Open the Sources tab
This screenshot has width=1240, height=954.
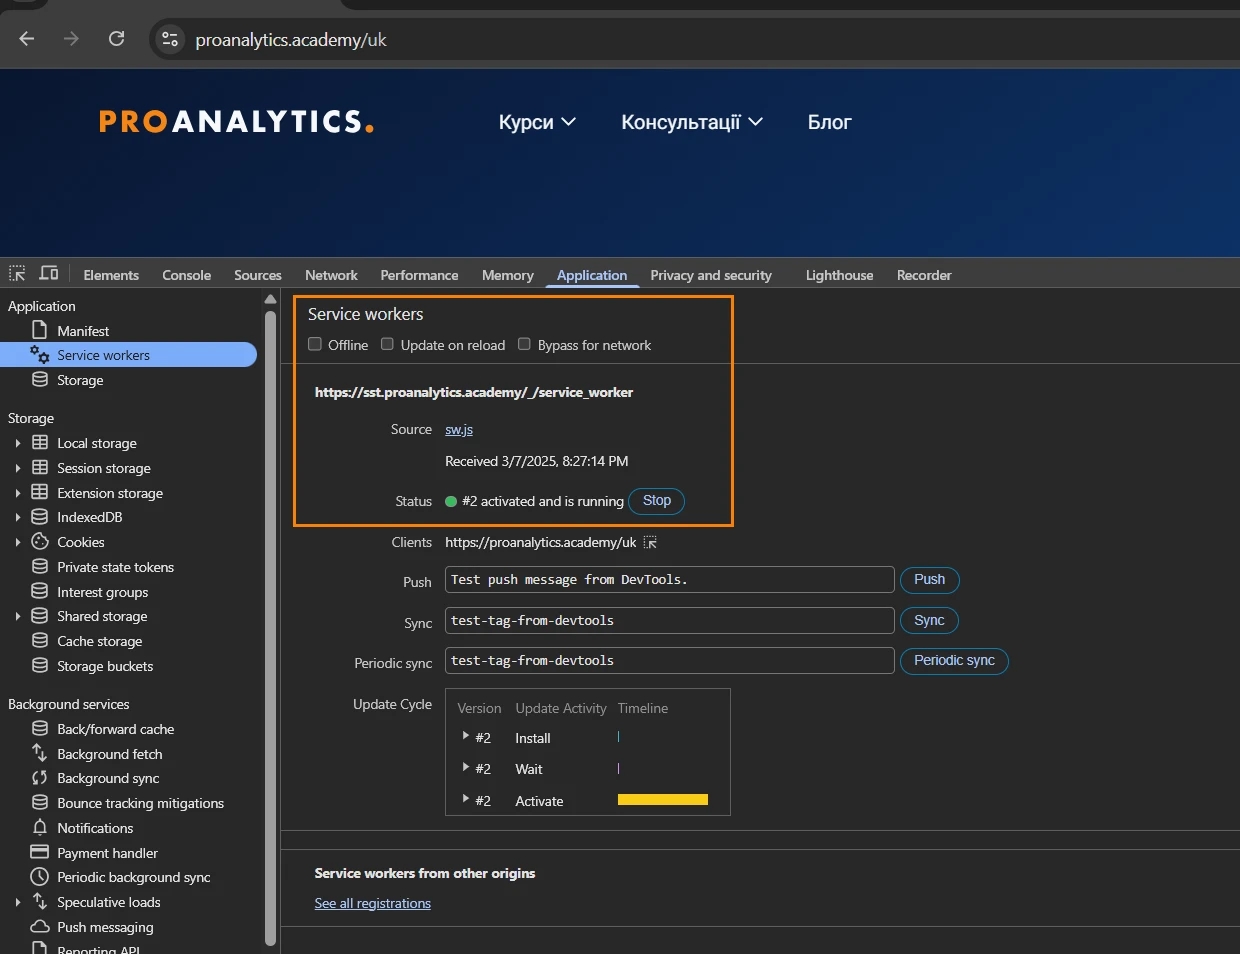point(258,275)
